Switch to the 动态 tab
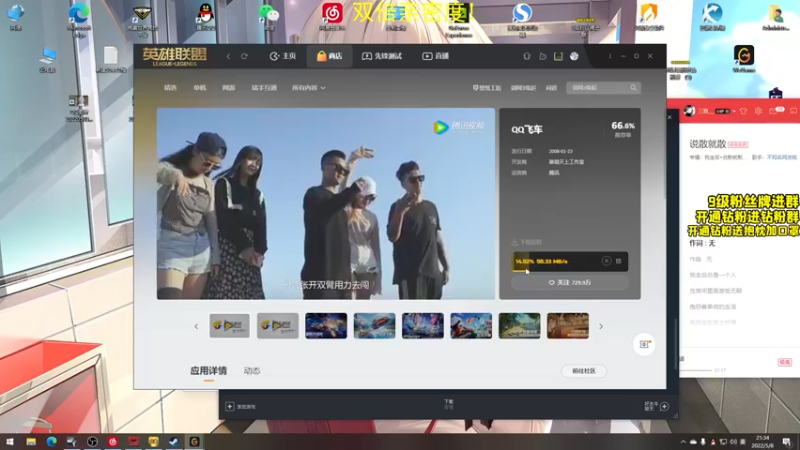Viewport: 800px width, 450px height. (252, 371)
